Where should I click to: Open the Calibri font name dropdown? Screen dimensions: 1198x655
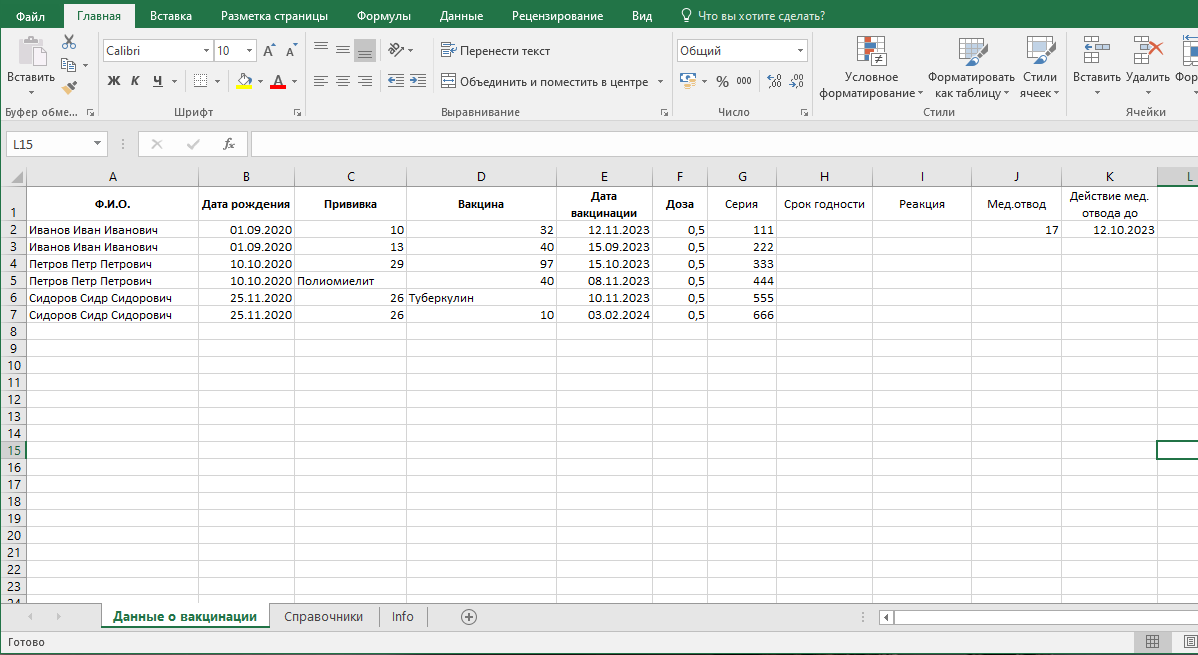tap(206, 51)
